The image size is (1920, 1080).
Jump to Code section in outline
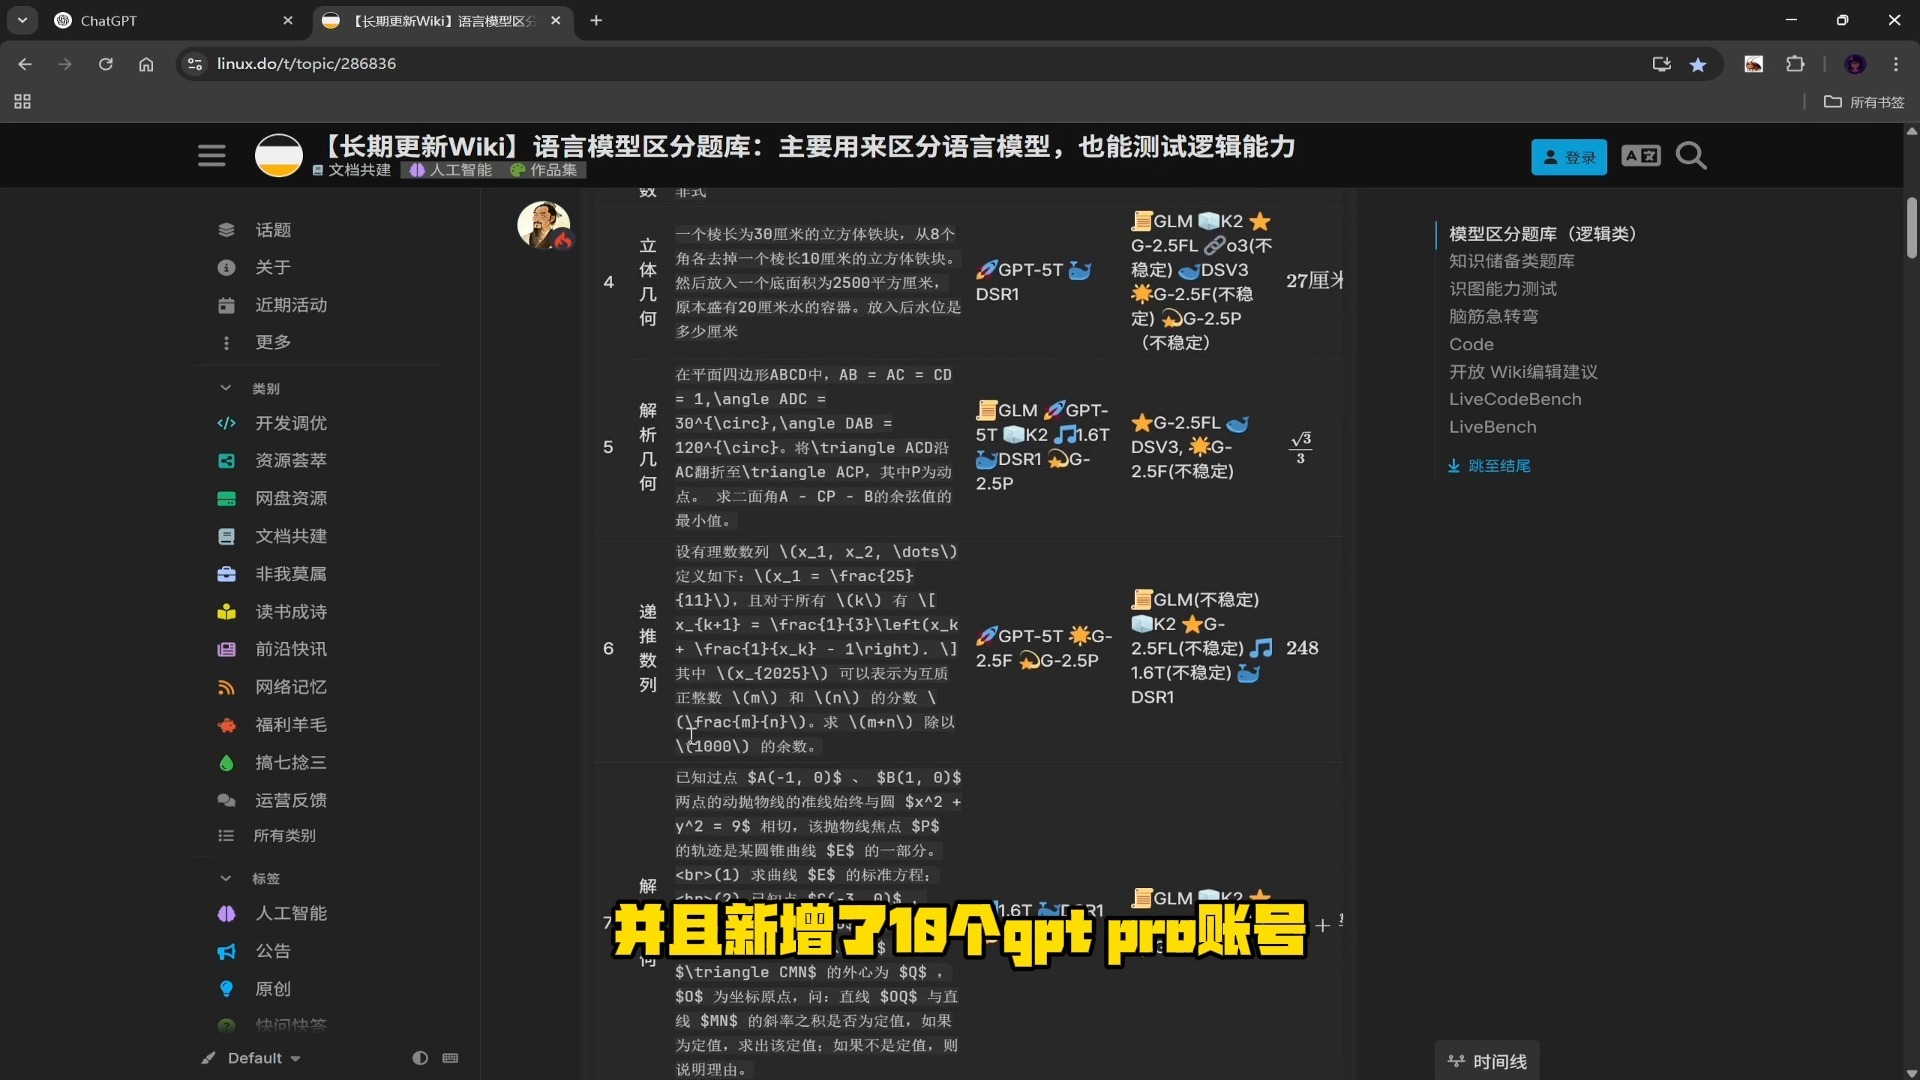pyautogui.click(x=1471, y=344)
